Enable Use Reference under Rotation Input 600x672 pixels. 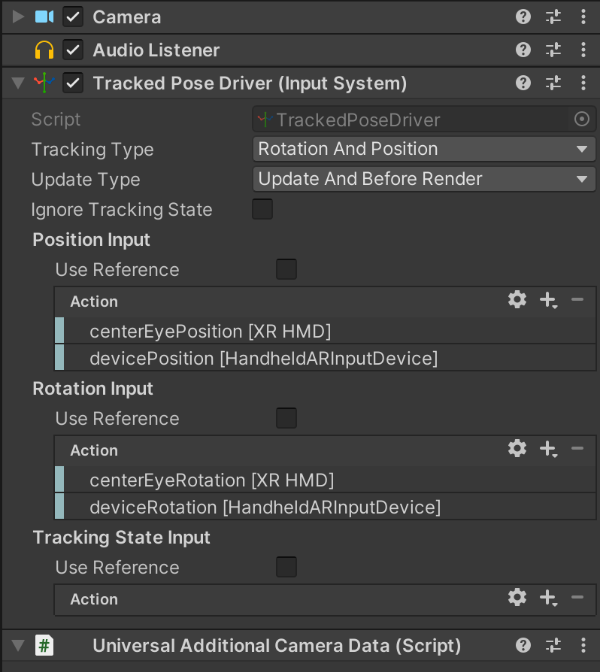pyautogui.click(x=286, y=418)
